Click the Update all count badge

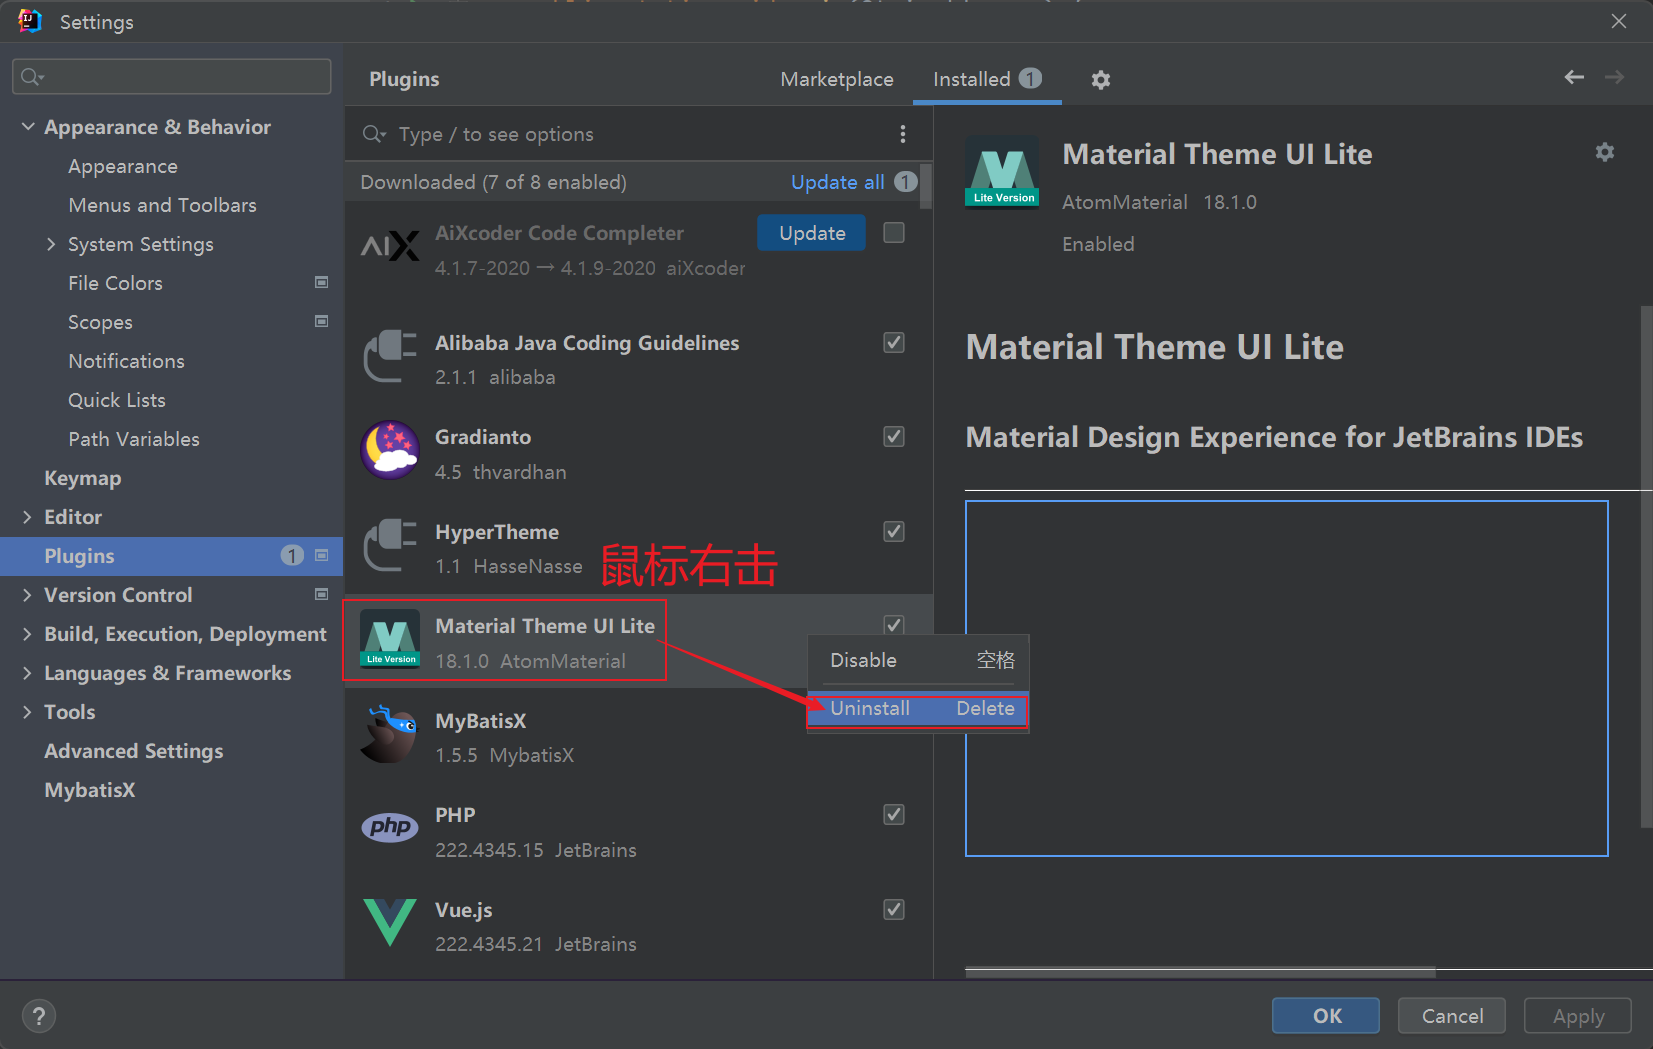[x=905, y=182]
